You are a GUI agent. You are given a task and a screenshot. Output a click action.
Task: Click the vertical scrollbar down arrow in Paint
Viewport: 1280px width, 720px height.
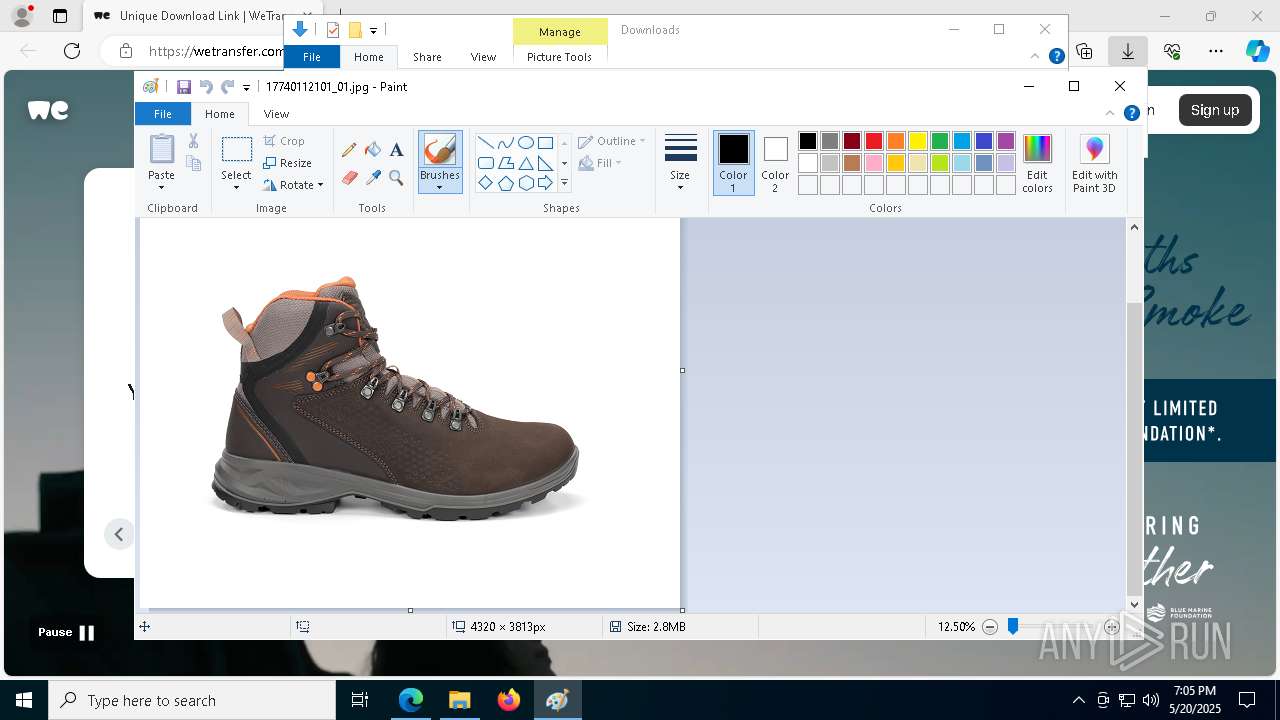pos(1134,604)
